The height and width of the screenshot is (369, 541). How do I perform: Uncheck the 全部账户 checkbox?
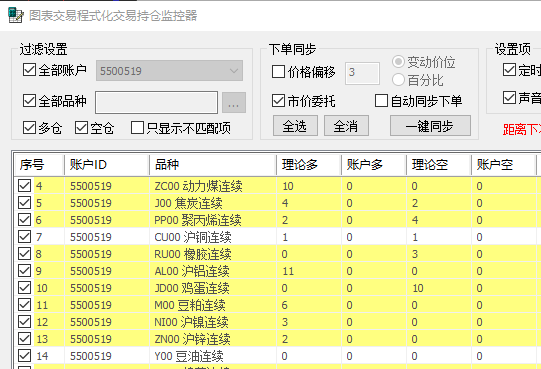[29, 69]
